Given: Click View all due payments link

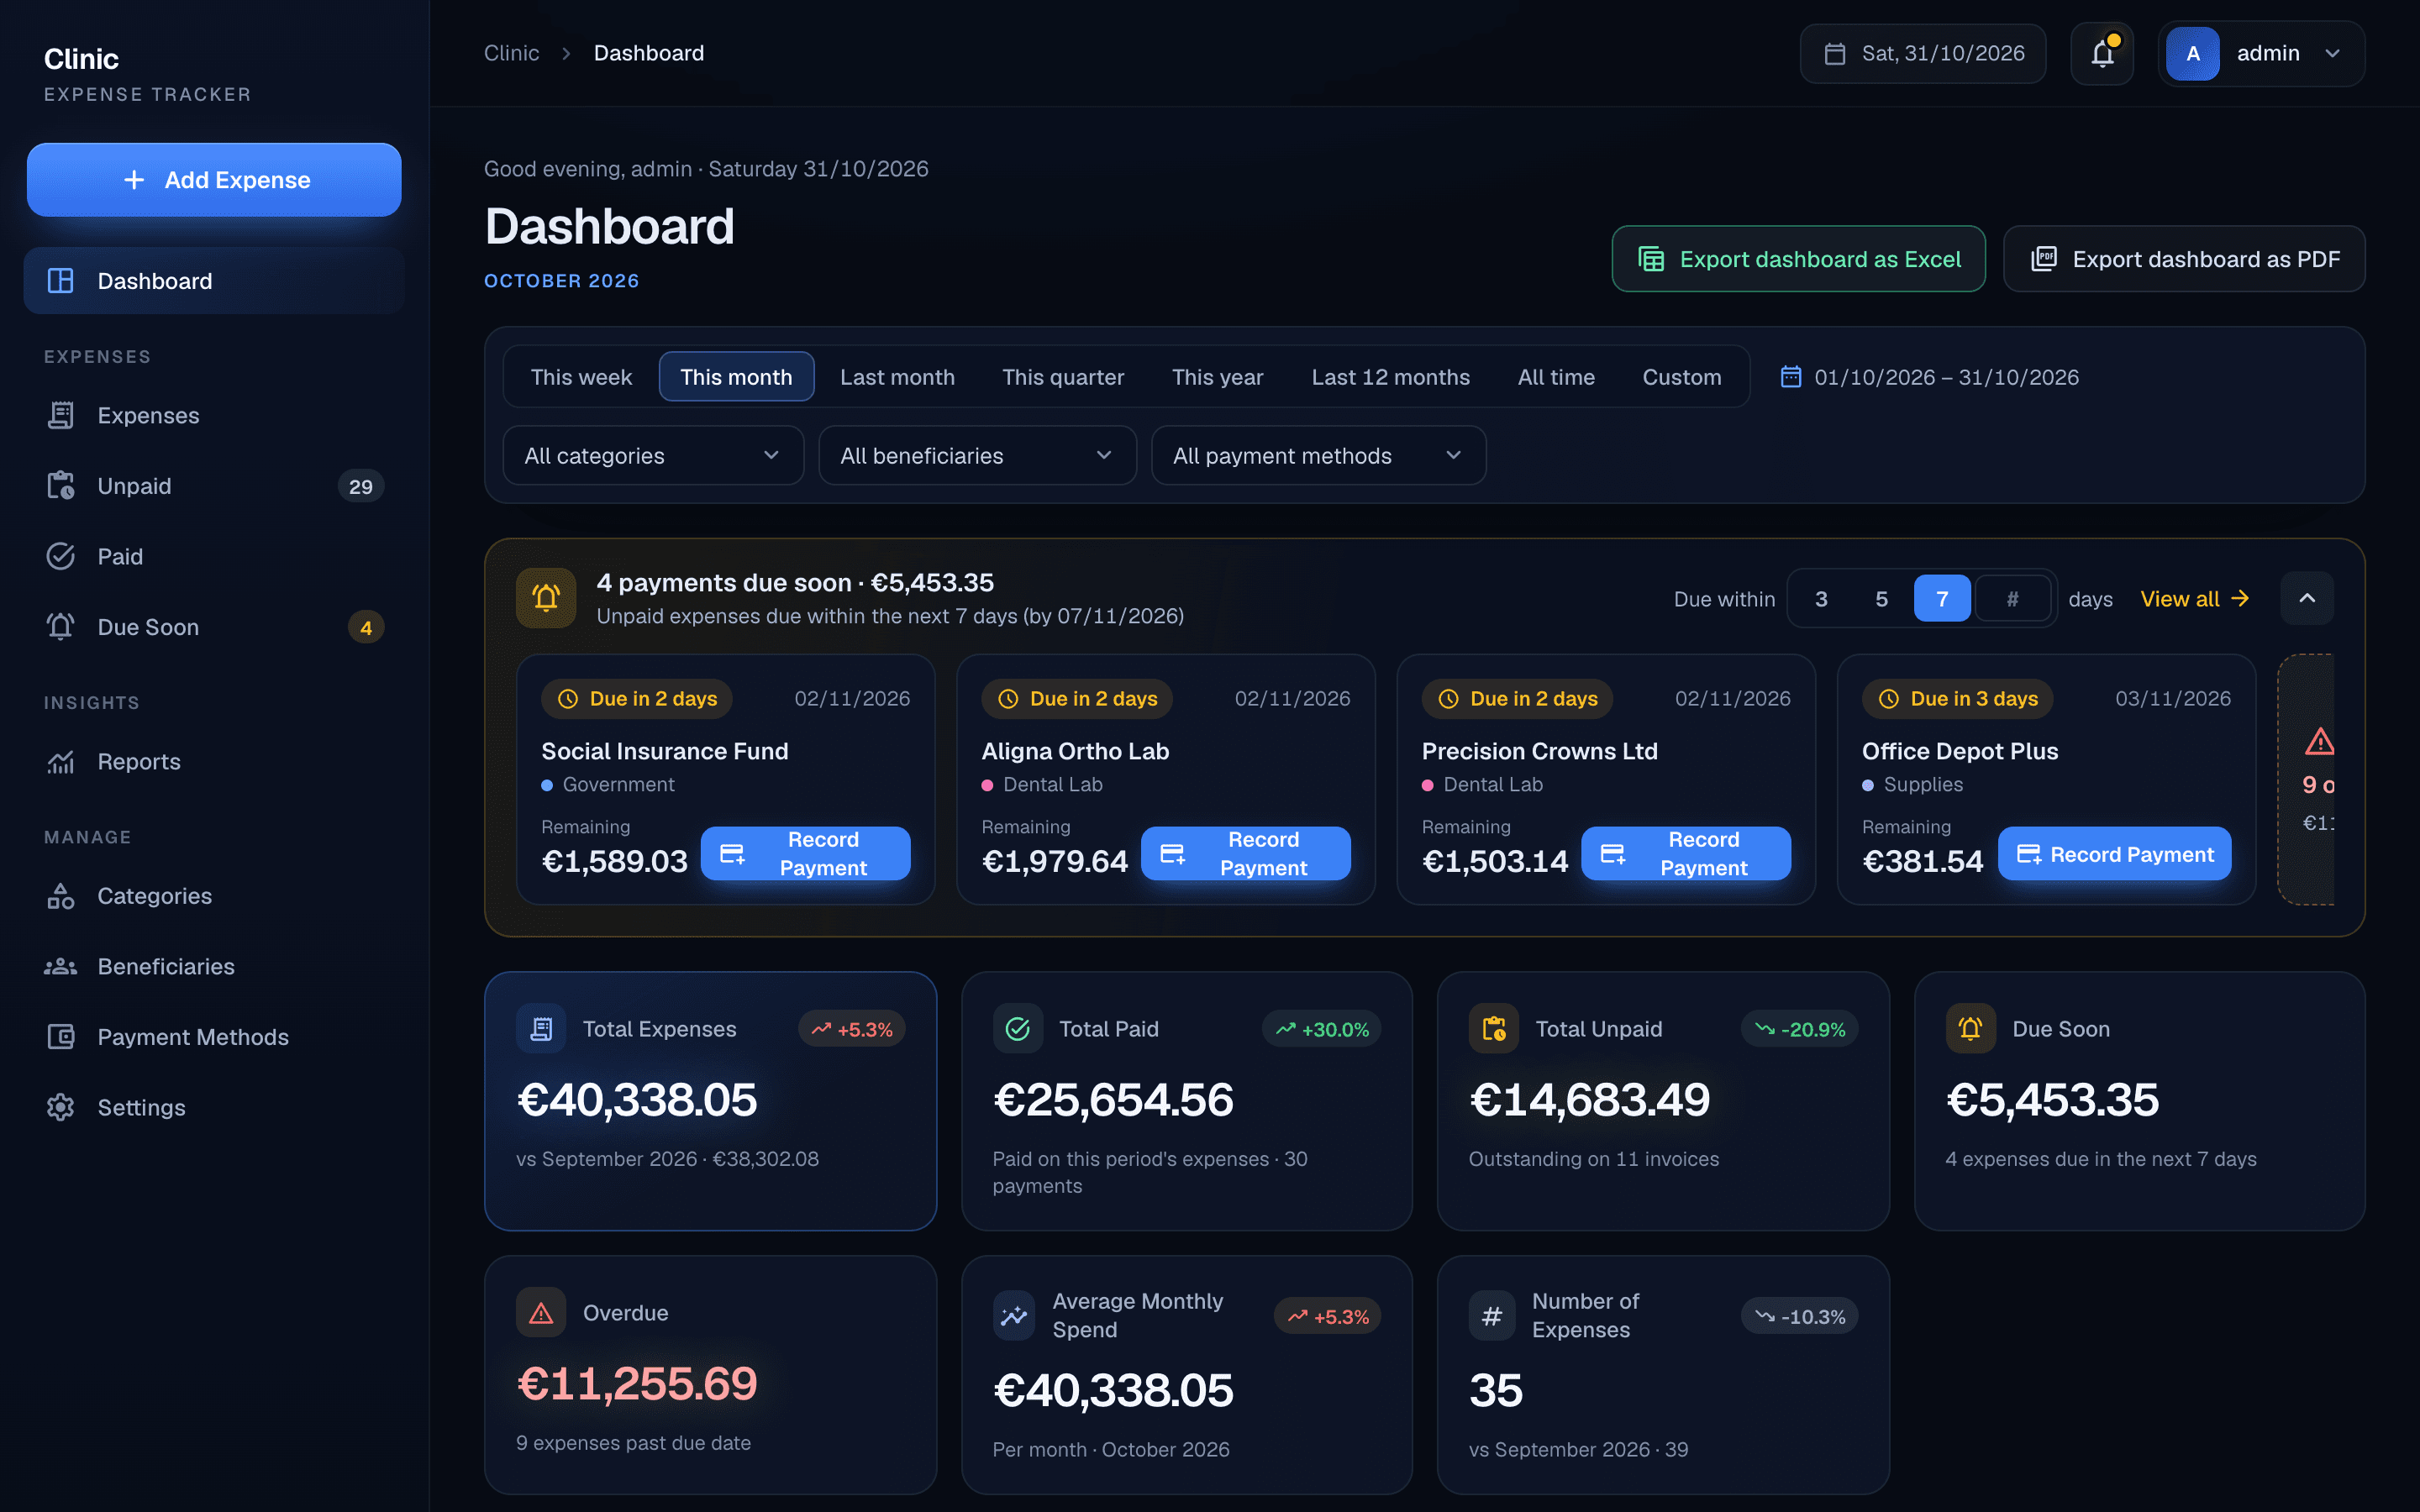Looking at the screenshot, I should tap(2194, 599).
